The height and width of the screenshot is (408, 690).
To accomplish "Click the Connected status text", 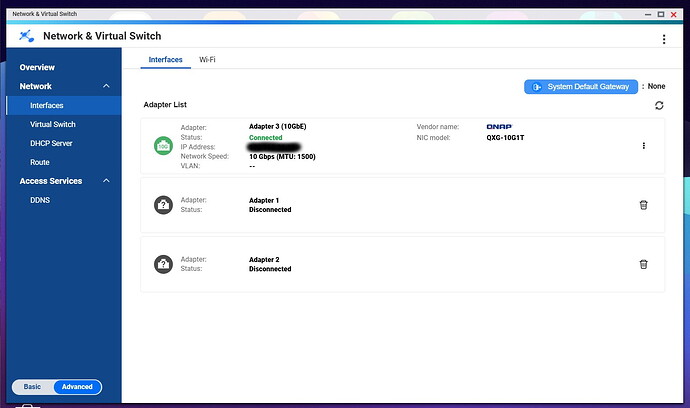I will (265, 138).
